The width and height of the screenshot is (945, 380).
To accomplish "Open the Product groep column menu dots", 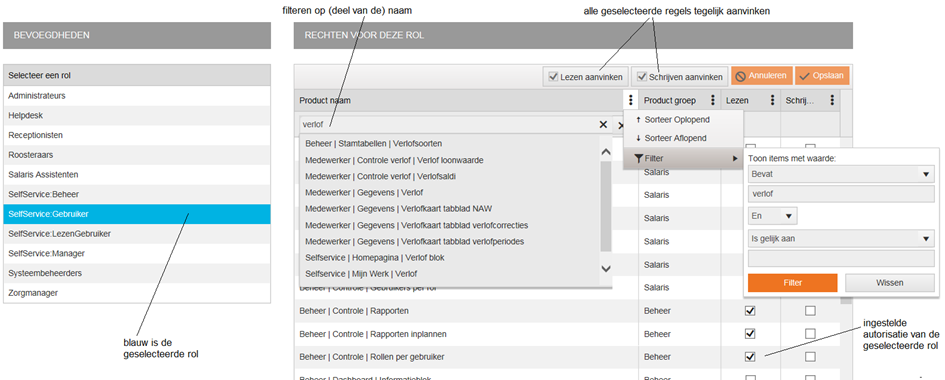I will point(713,101).
